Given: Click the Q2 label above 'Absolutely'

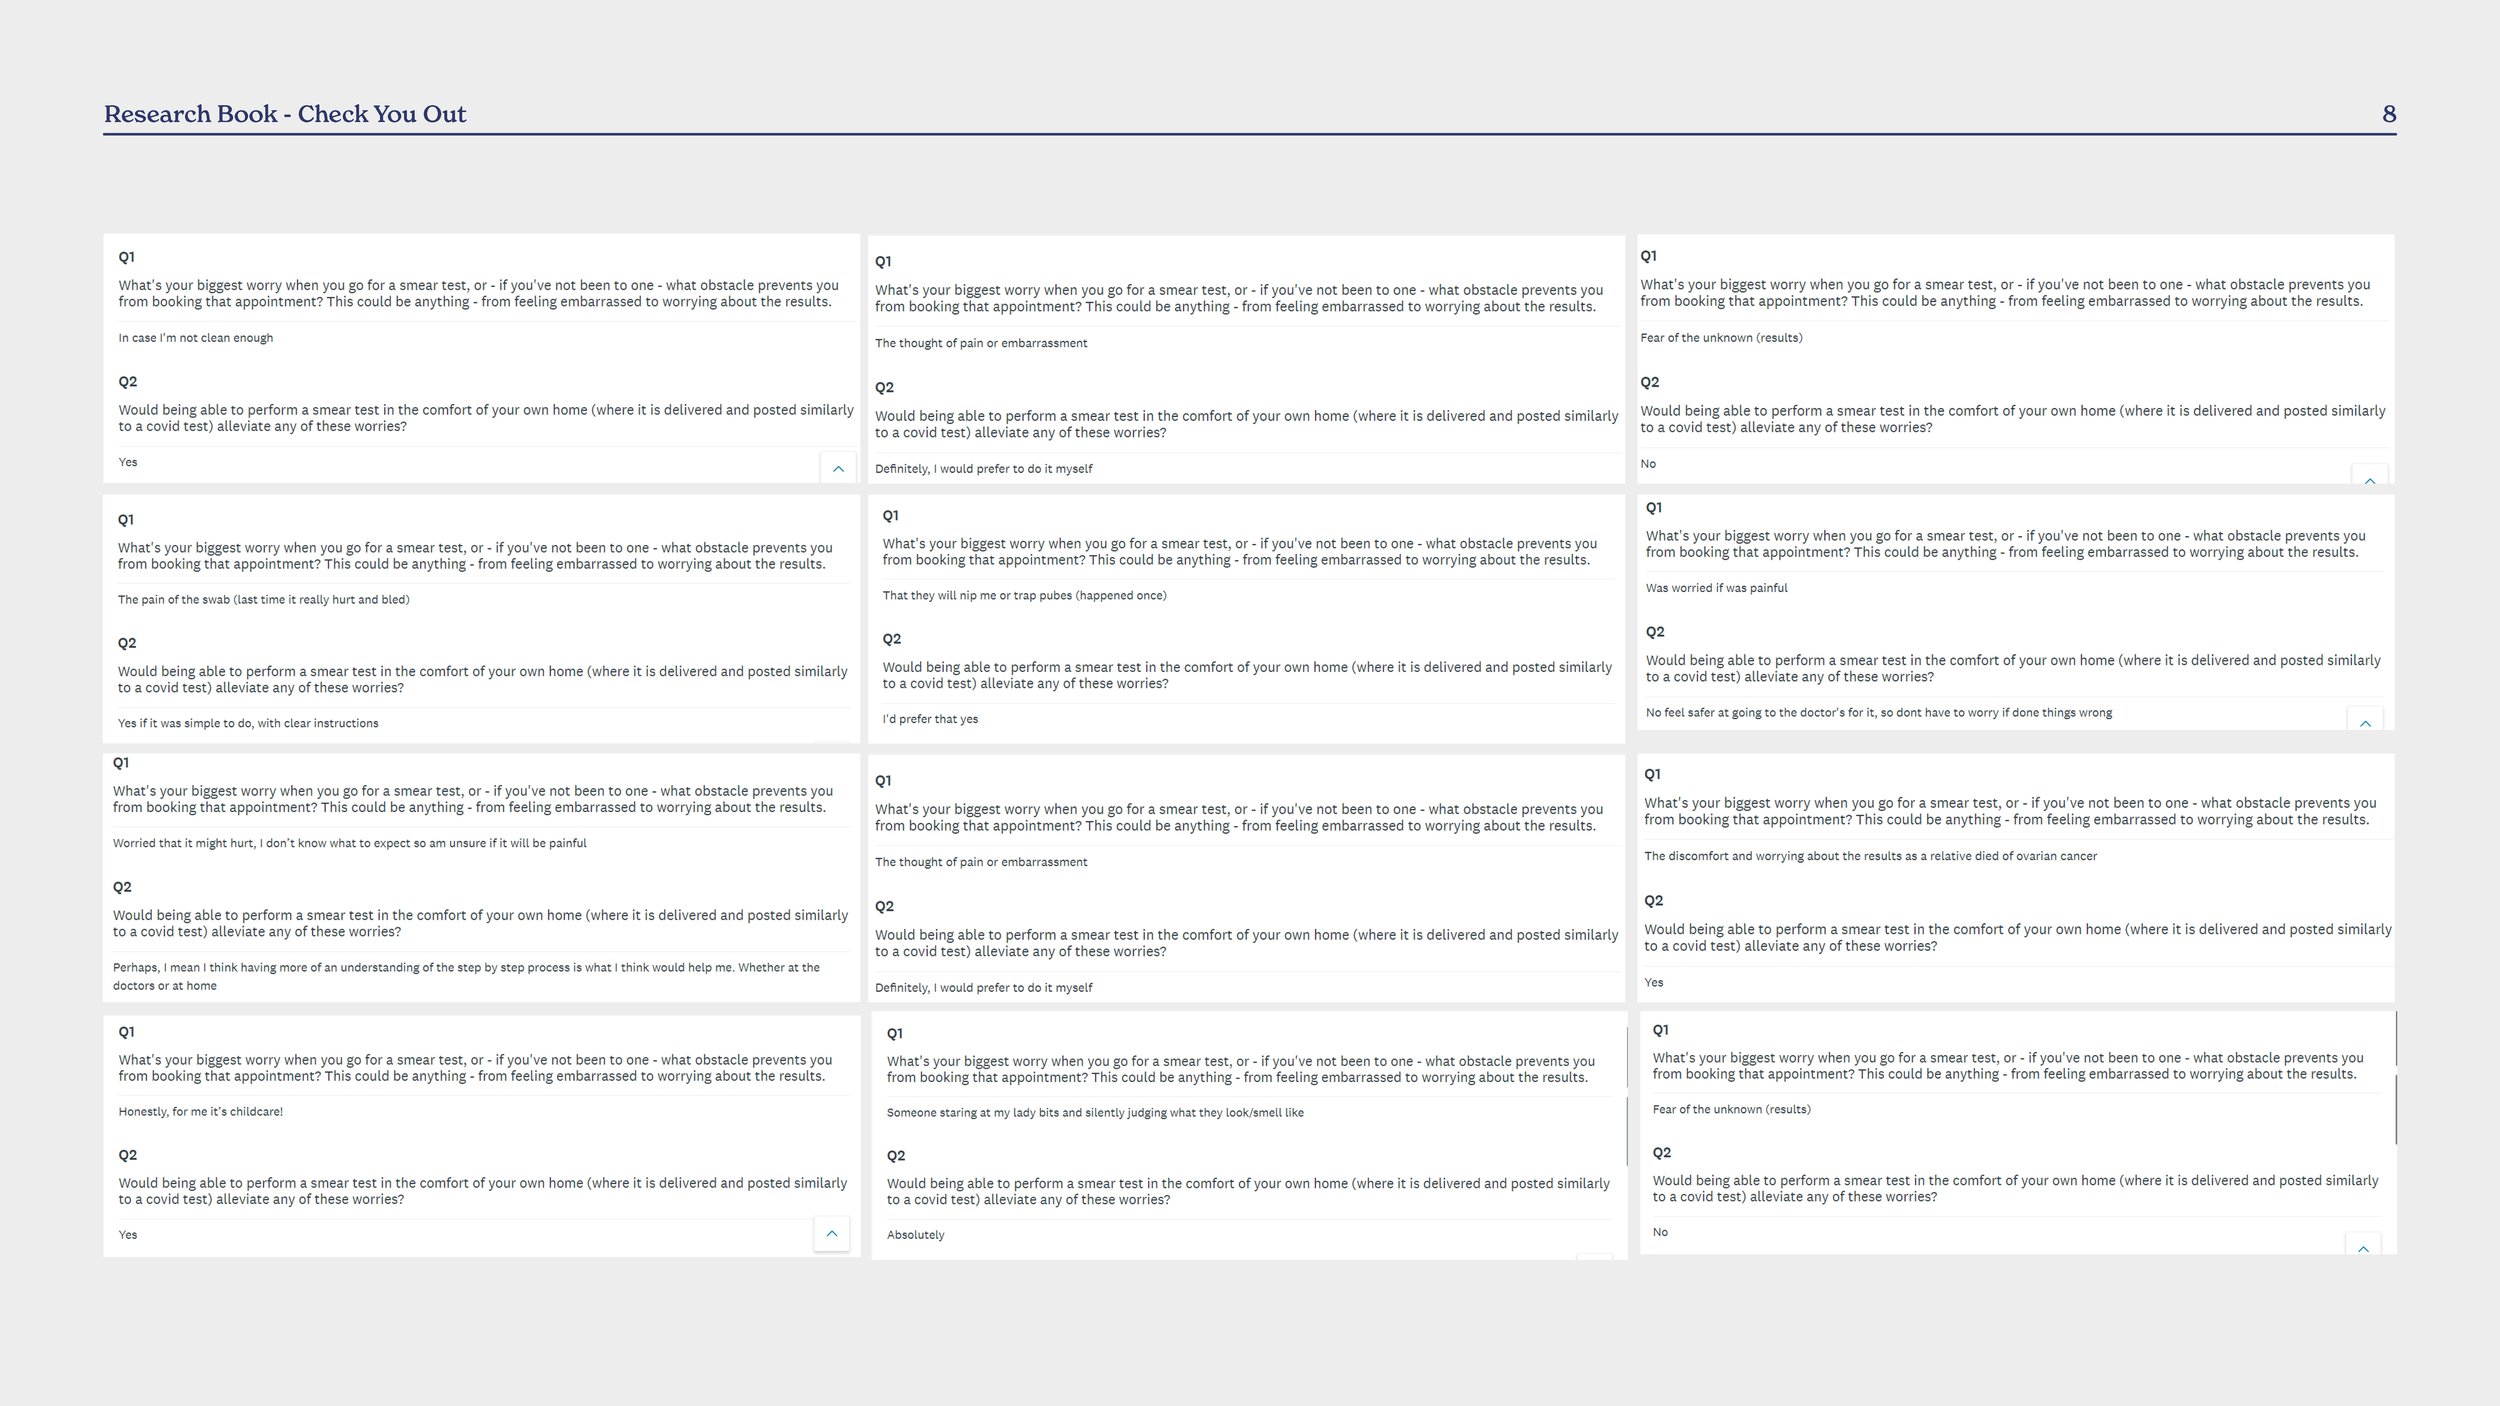Looking at the screenshot, I should point(896,1156).
